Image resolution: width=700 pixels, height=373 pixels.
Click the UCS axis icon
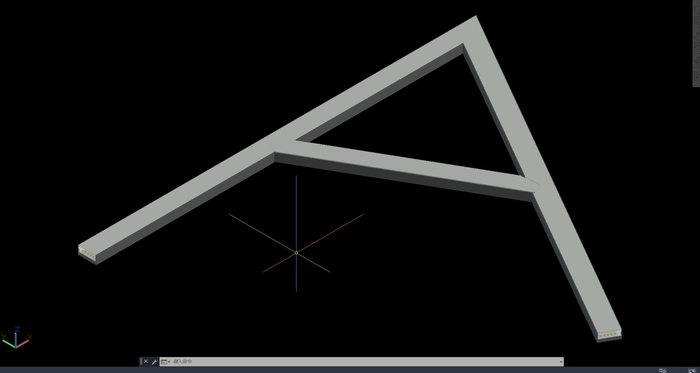coord(16,337)
